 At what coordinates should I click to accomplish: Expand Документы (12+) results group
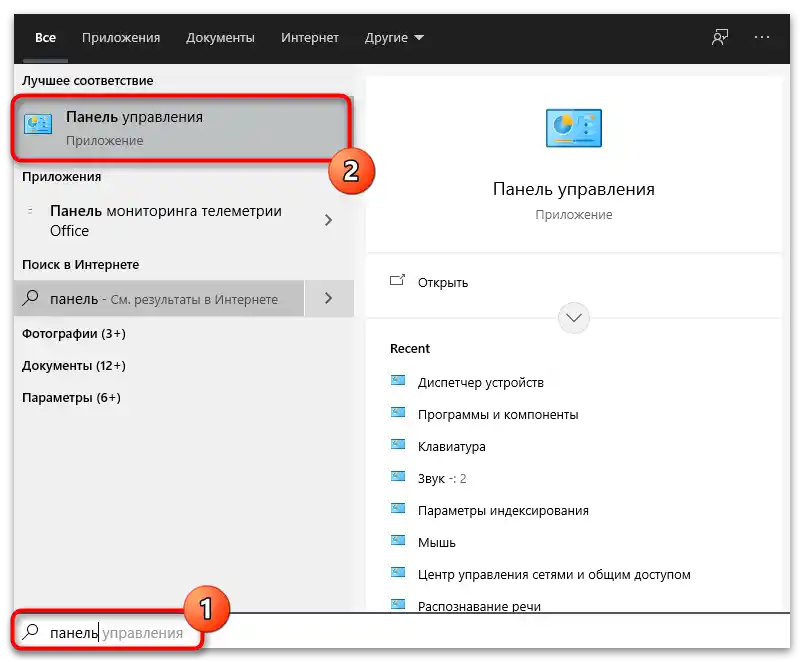coord(74,366)
